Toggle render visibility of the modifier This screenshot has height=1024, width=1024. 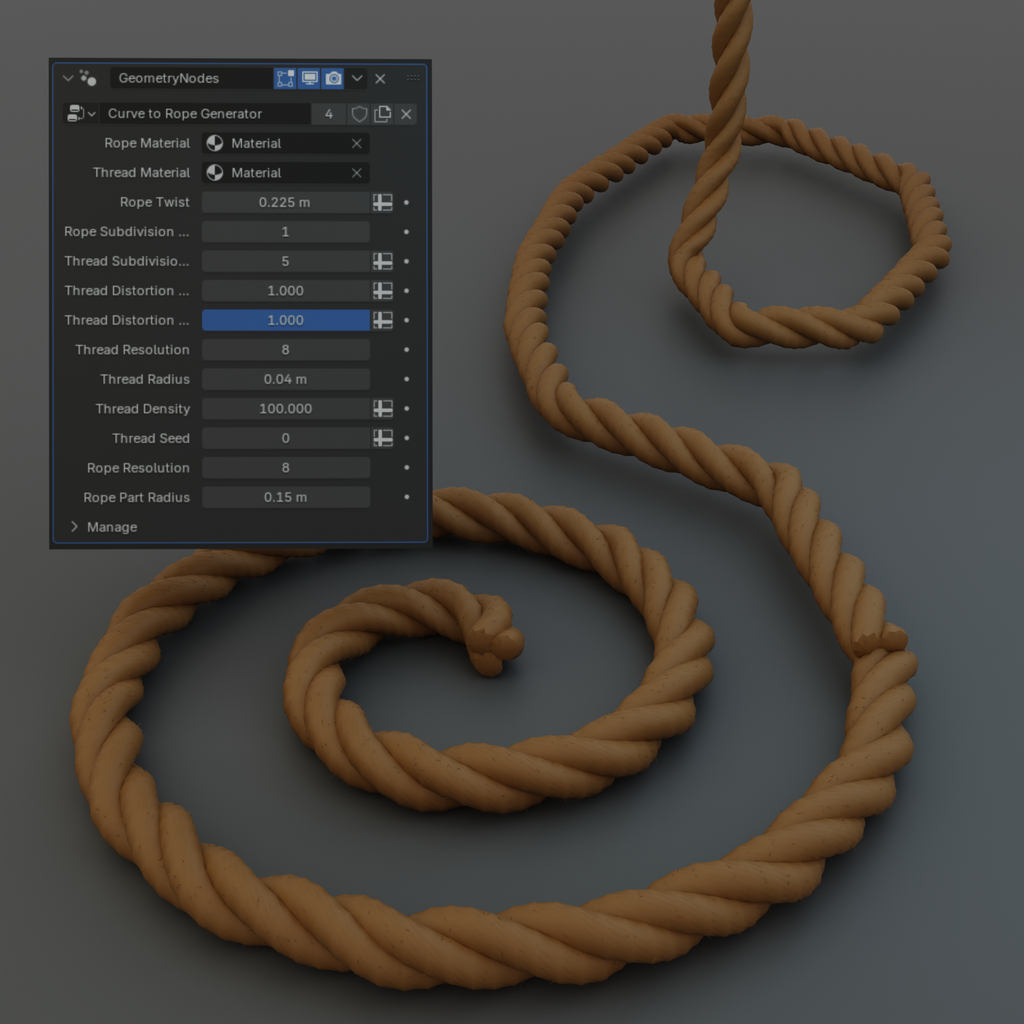(334, 78)
